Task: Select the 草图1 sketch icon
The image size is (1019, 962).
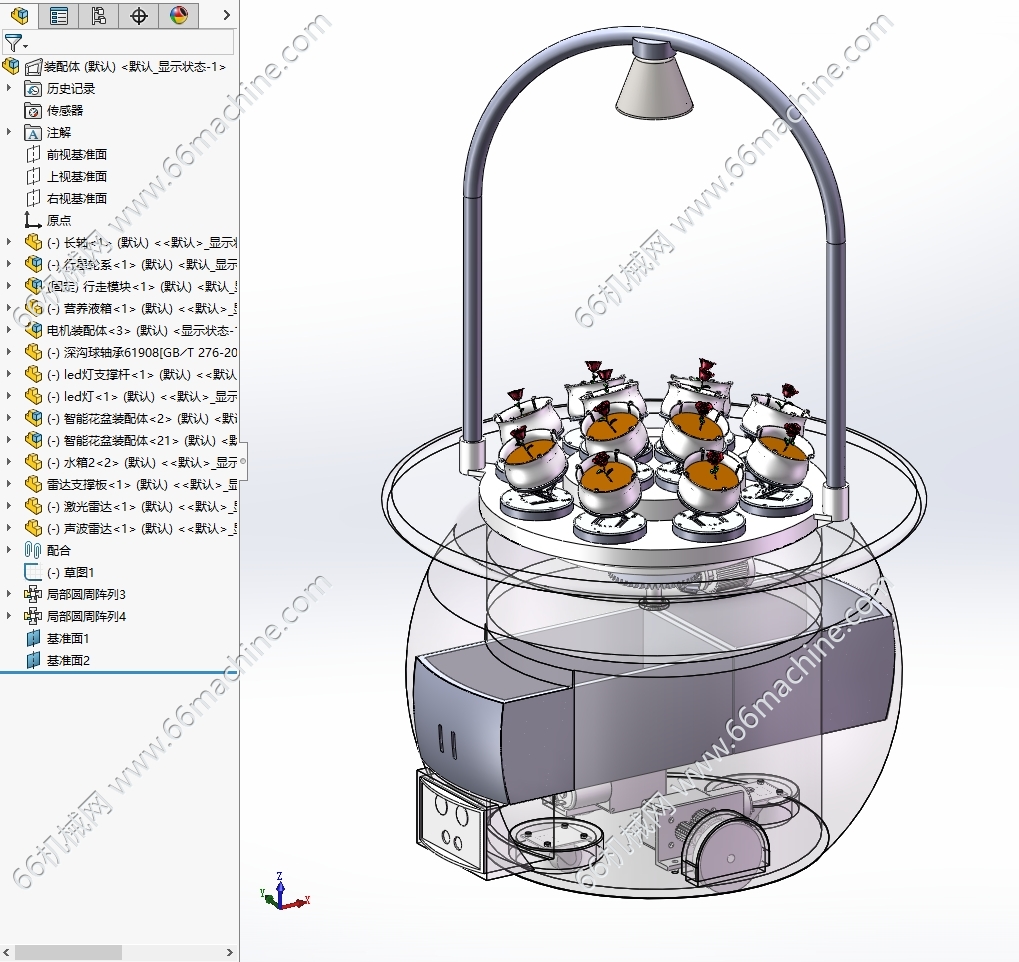Action: point(33,572)
